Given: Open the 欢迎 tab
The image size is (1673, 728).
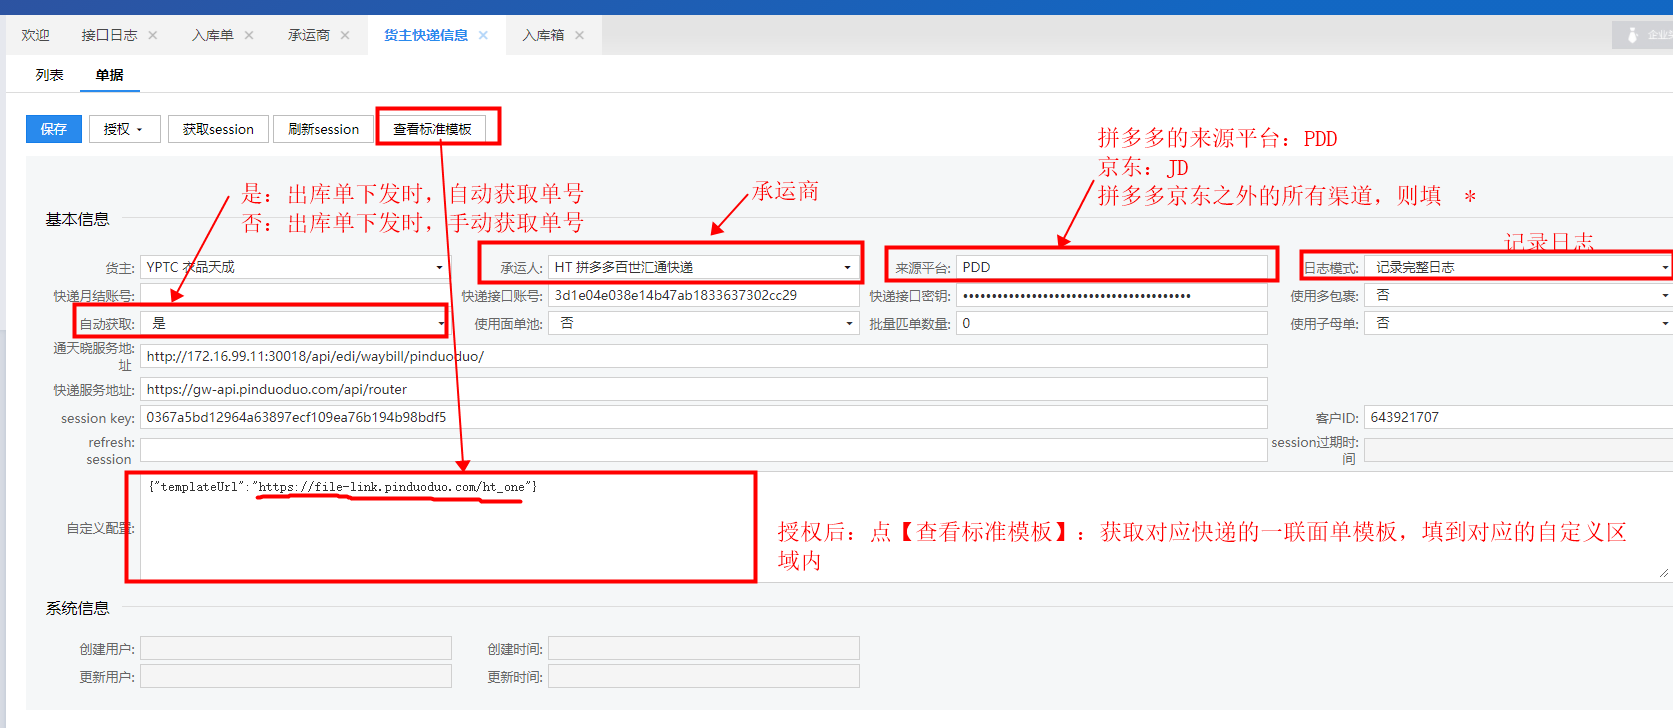Looking at the screenshot, I should pos(35,35).
